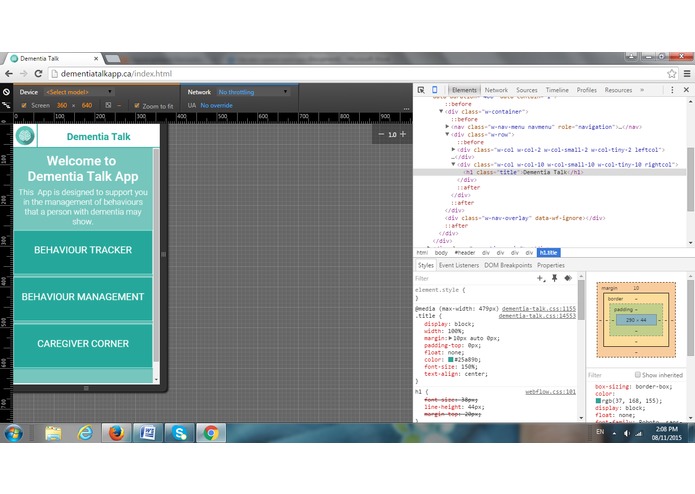Open Word from taskbar
695x494 pixels.
148,433
